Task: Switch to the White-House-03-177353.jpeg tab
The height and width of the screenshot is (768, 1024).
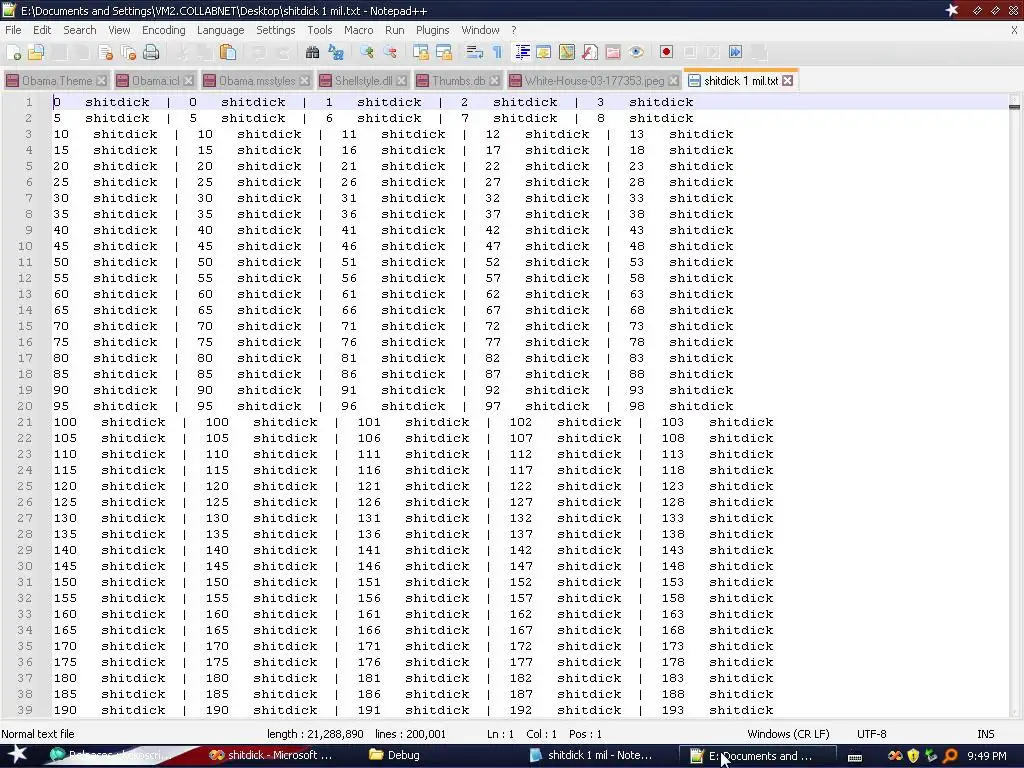Action: (x=594, y=80)
